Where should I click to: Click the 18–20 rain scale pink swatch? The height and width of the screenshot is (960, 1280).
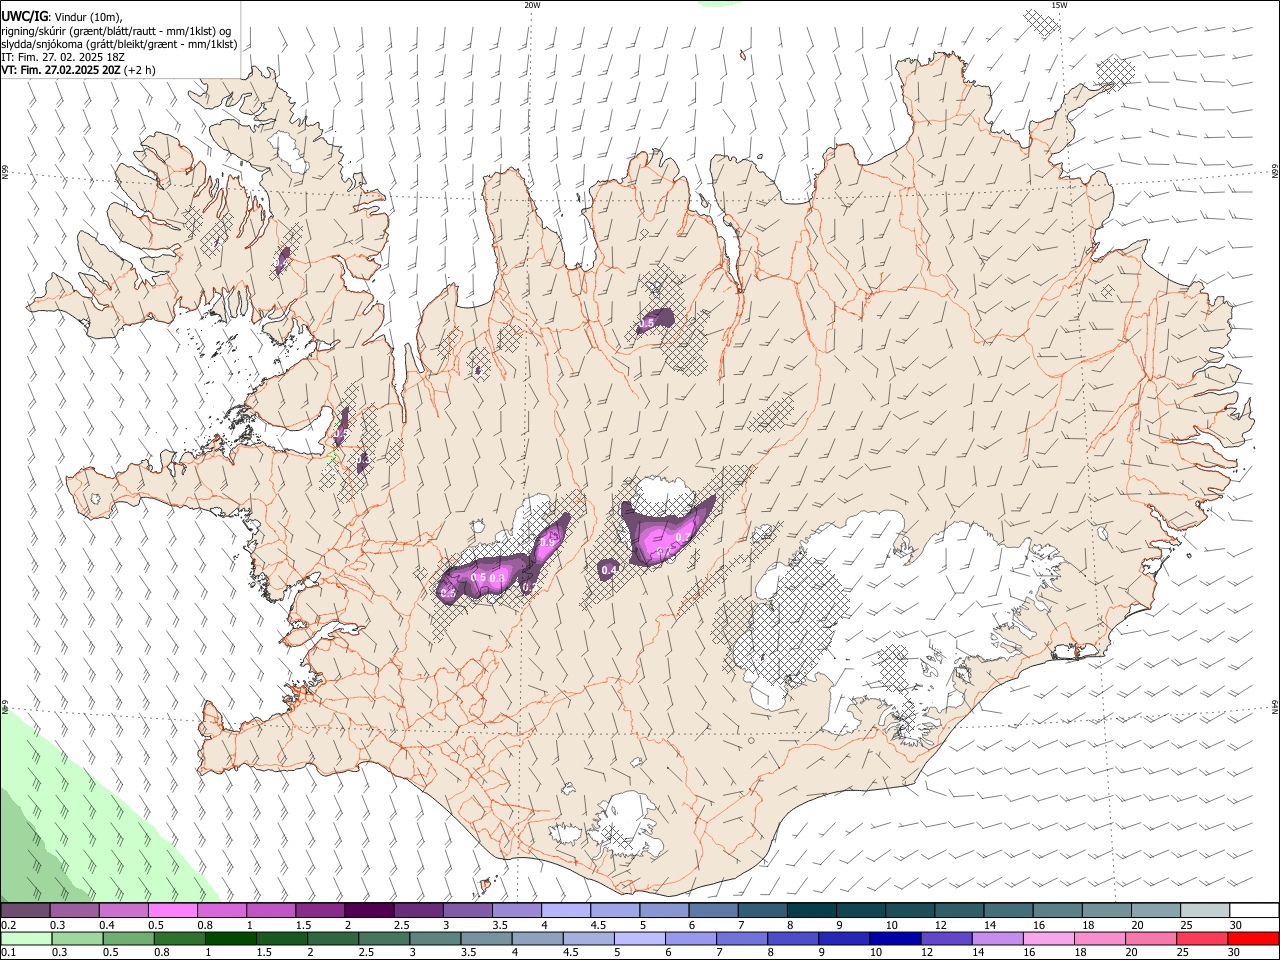[x=1101, y=938]
